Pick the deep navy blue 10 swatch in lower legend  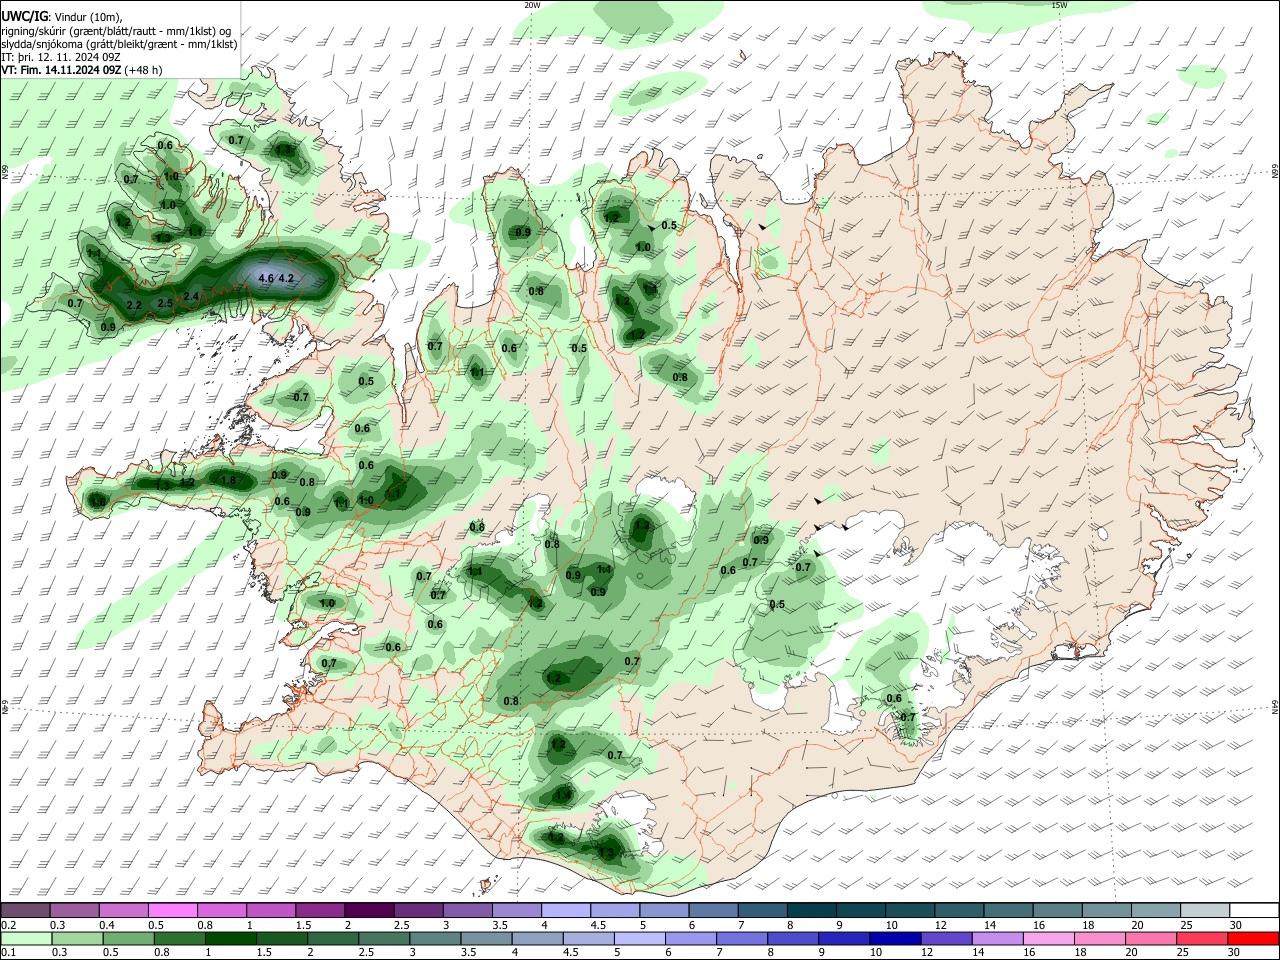(893, 938)
